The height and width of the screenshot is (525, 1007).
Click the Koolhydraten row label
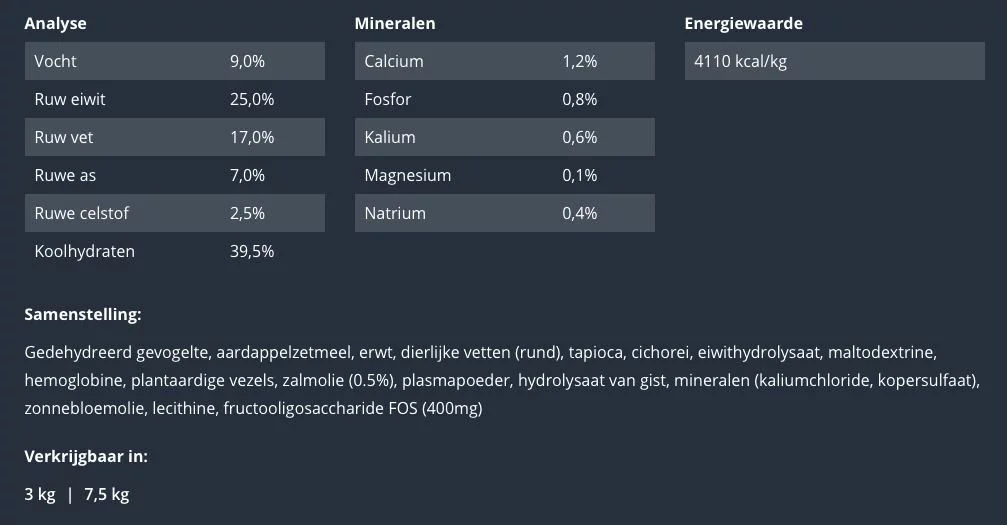84,251
